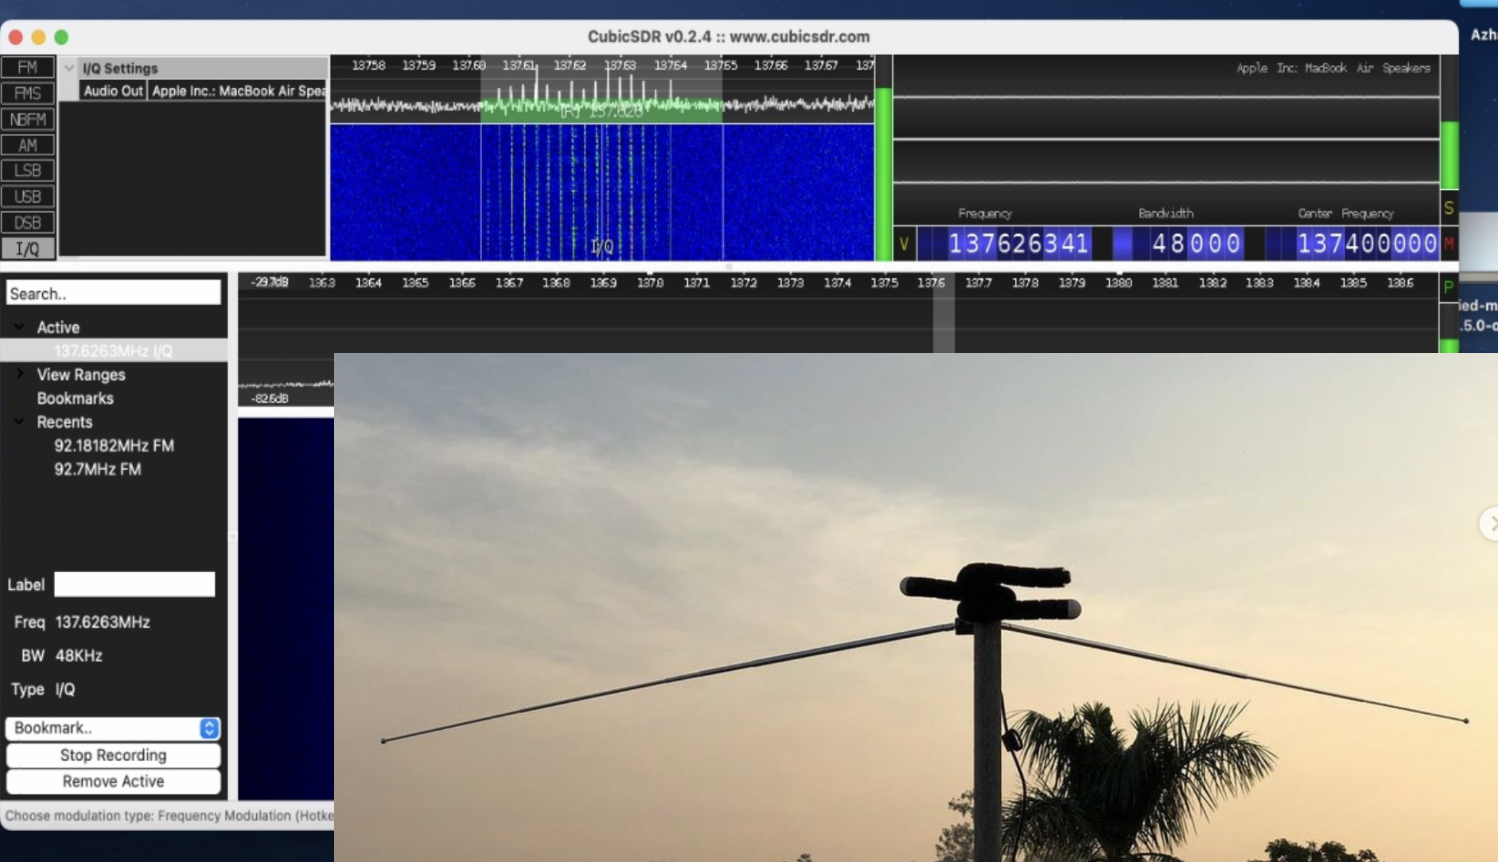Click the next arrow on image overlay

click(x=1490, y=523)
